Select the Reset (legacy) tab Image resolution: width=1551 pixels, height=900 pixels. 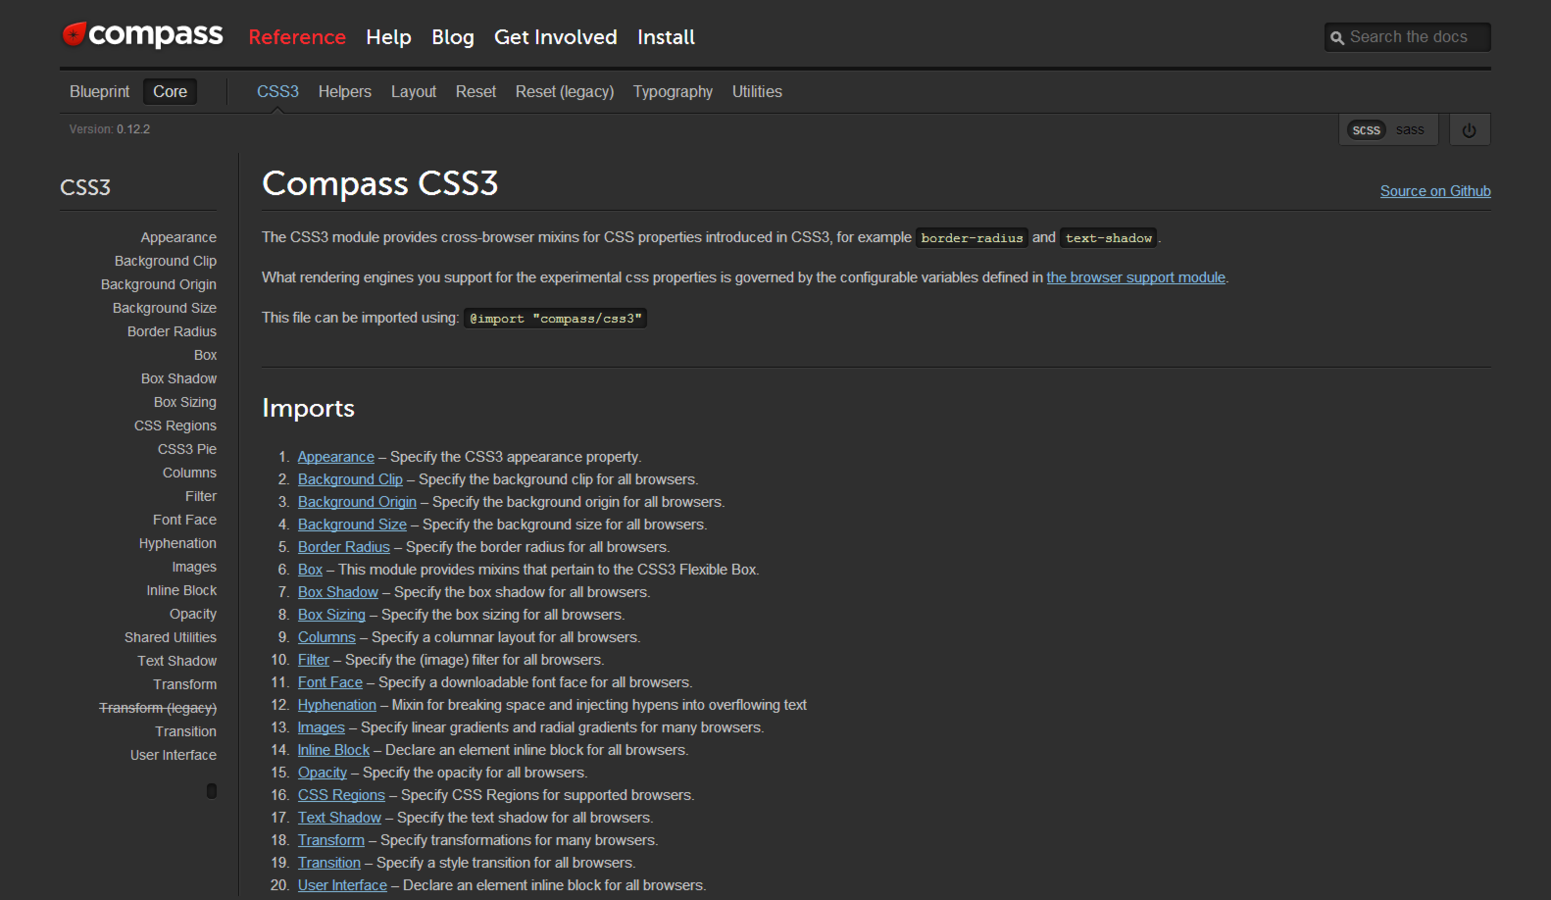tap(565, 92)
